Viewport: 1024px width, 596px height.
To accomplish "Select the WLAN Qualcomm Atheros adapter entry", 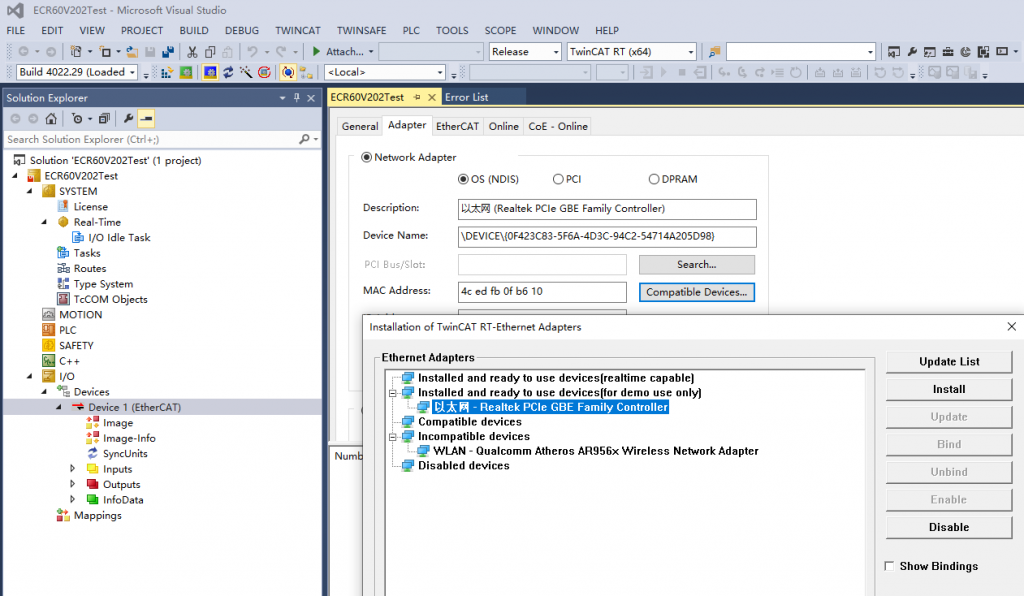I will (x=596, y=451).
